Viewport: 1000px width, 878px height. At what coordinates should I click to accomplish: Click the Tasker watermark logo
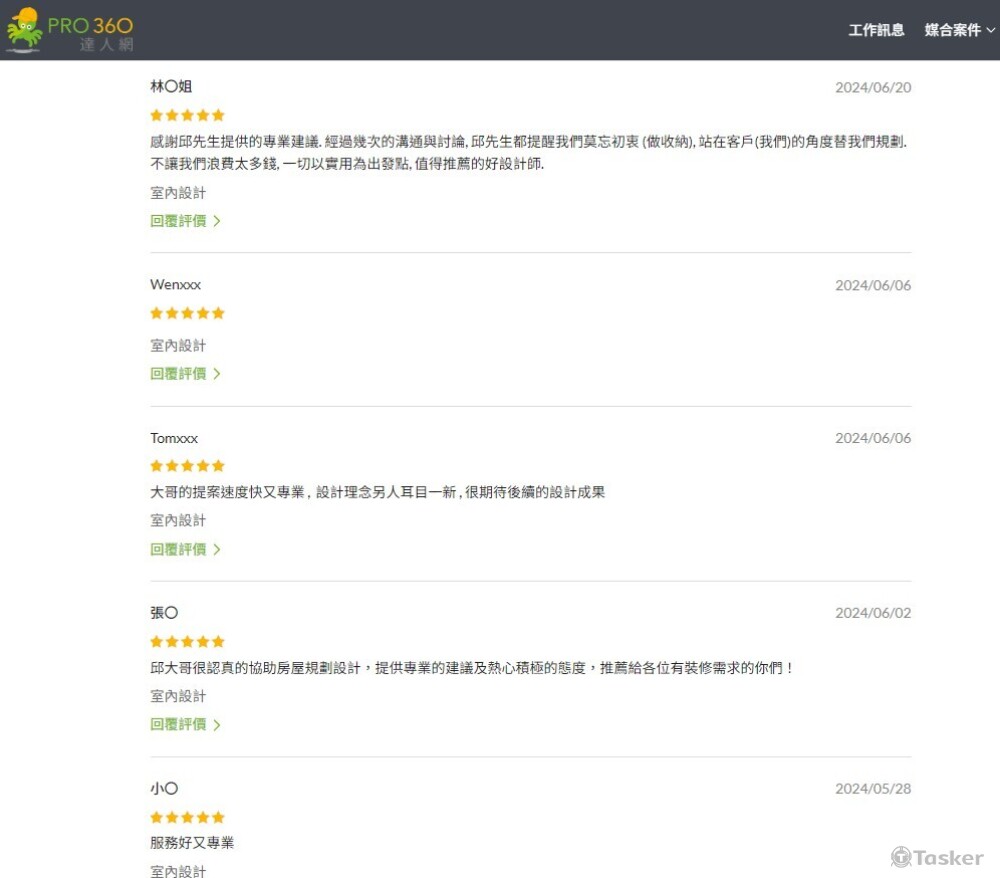936,857
